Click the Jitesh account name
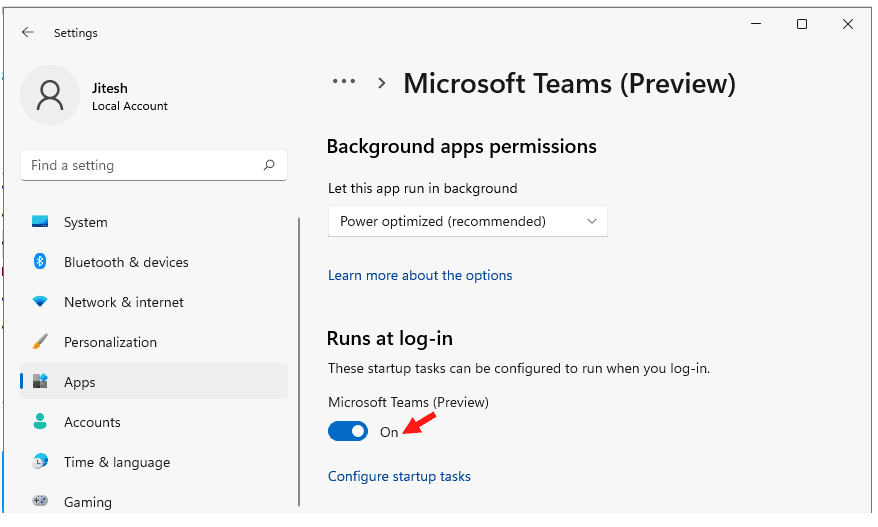The image size is (878, 527). [x=110, y=88]
